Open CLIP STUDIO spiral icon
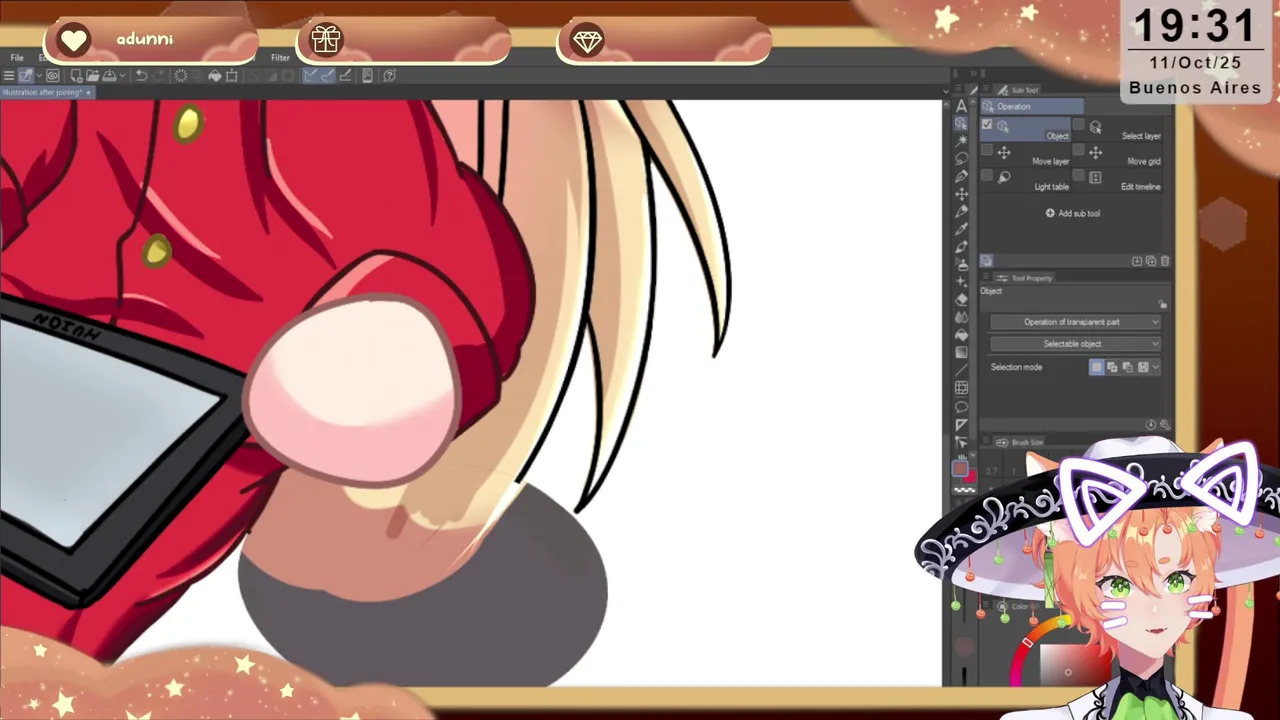 52,76
